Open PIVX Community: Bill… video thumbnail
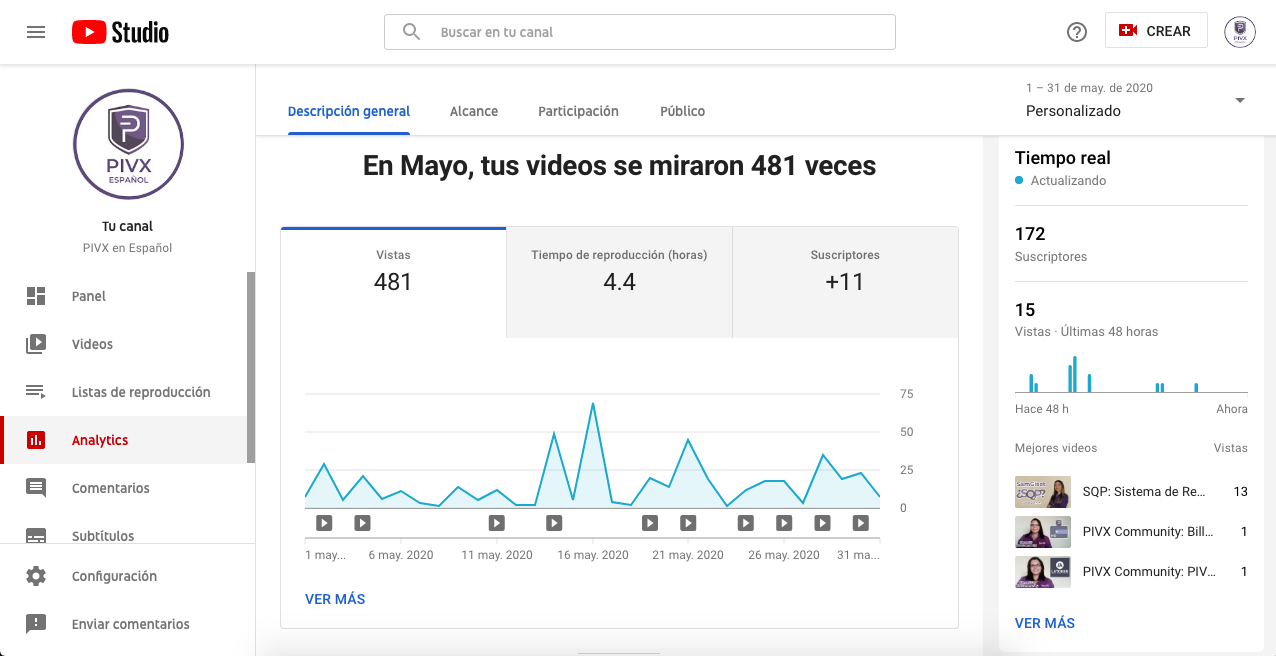Image resolution: width=1276 pixels, height=656 pixels. click(x=1043, y=532)
